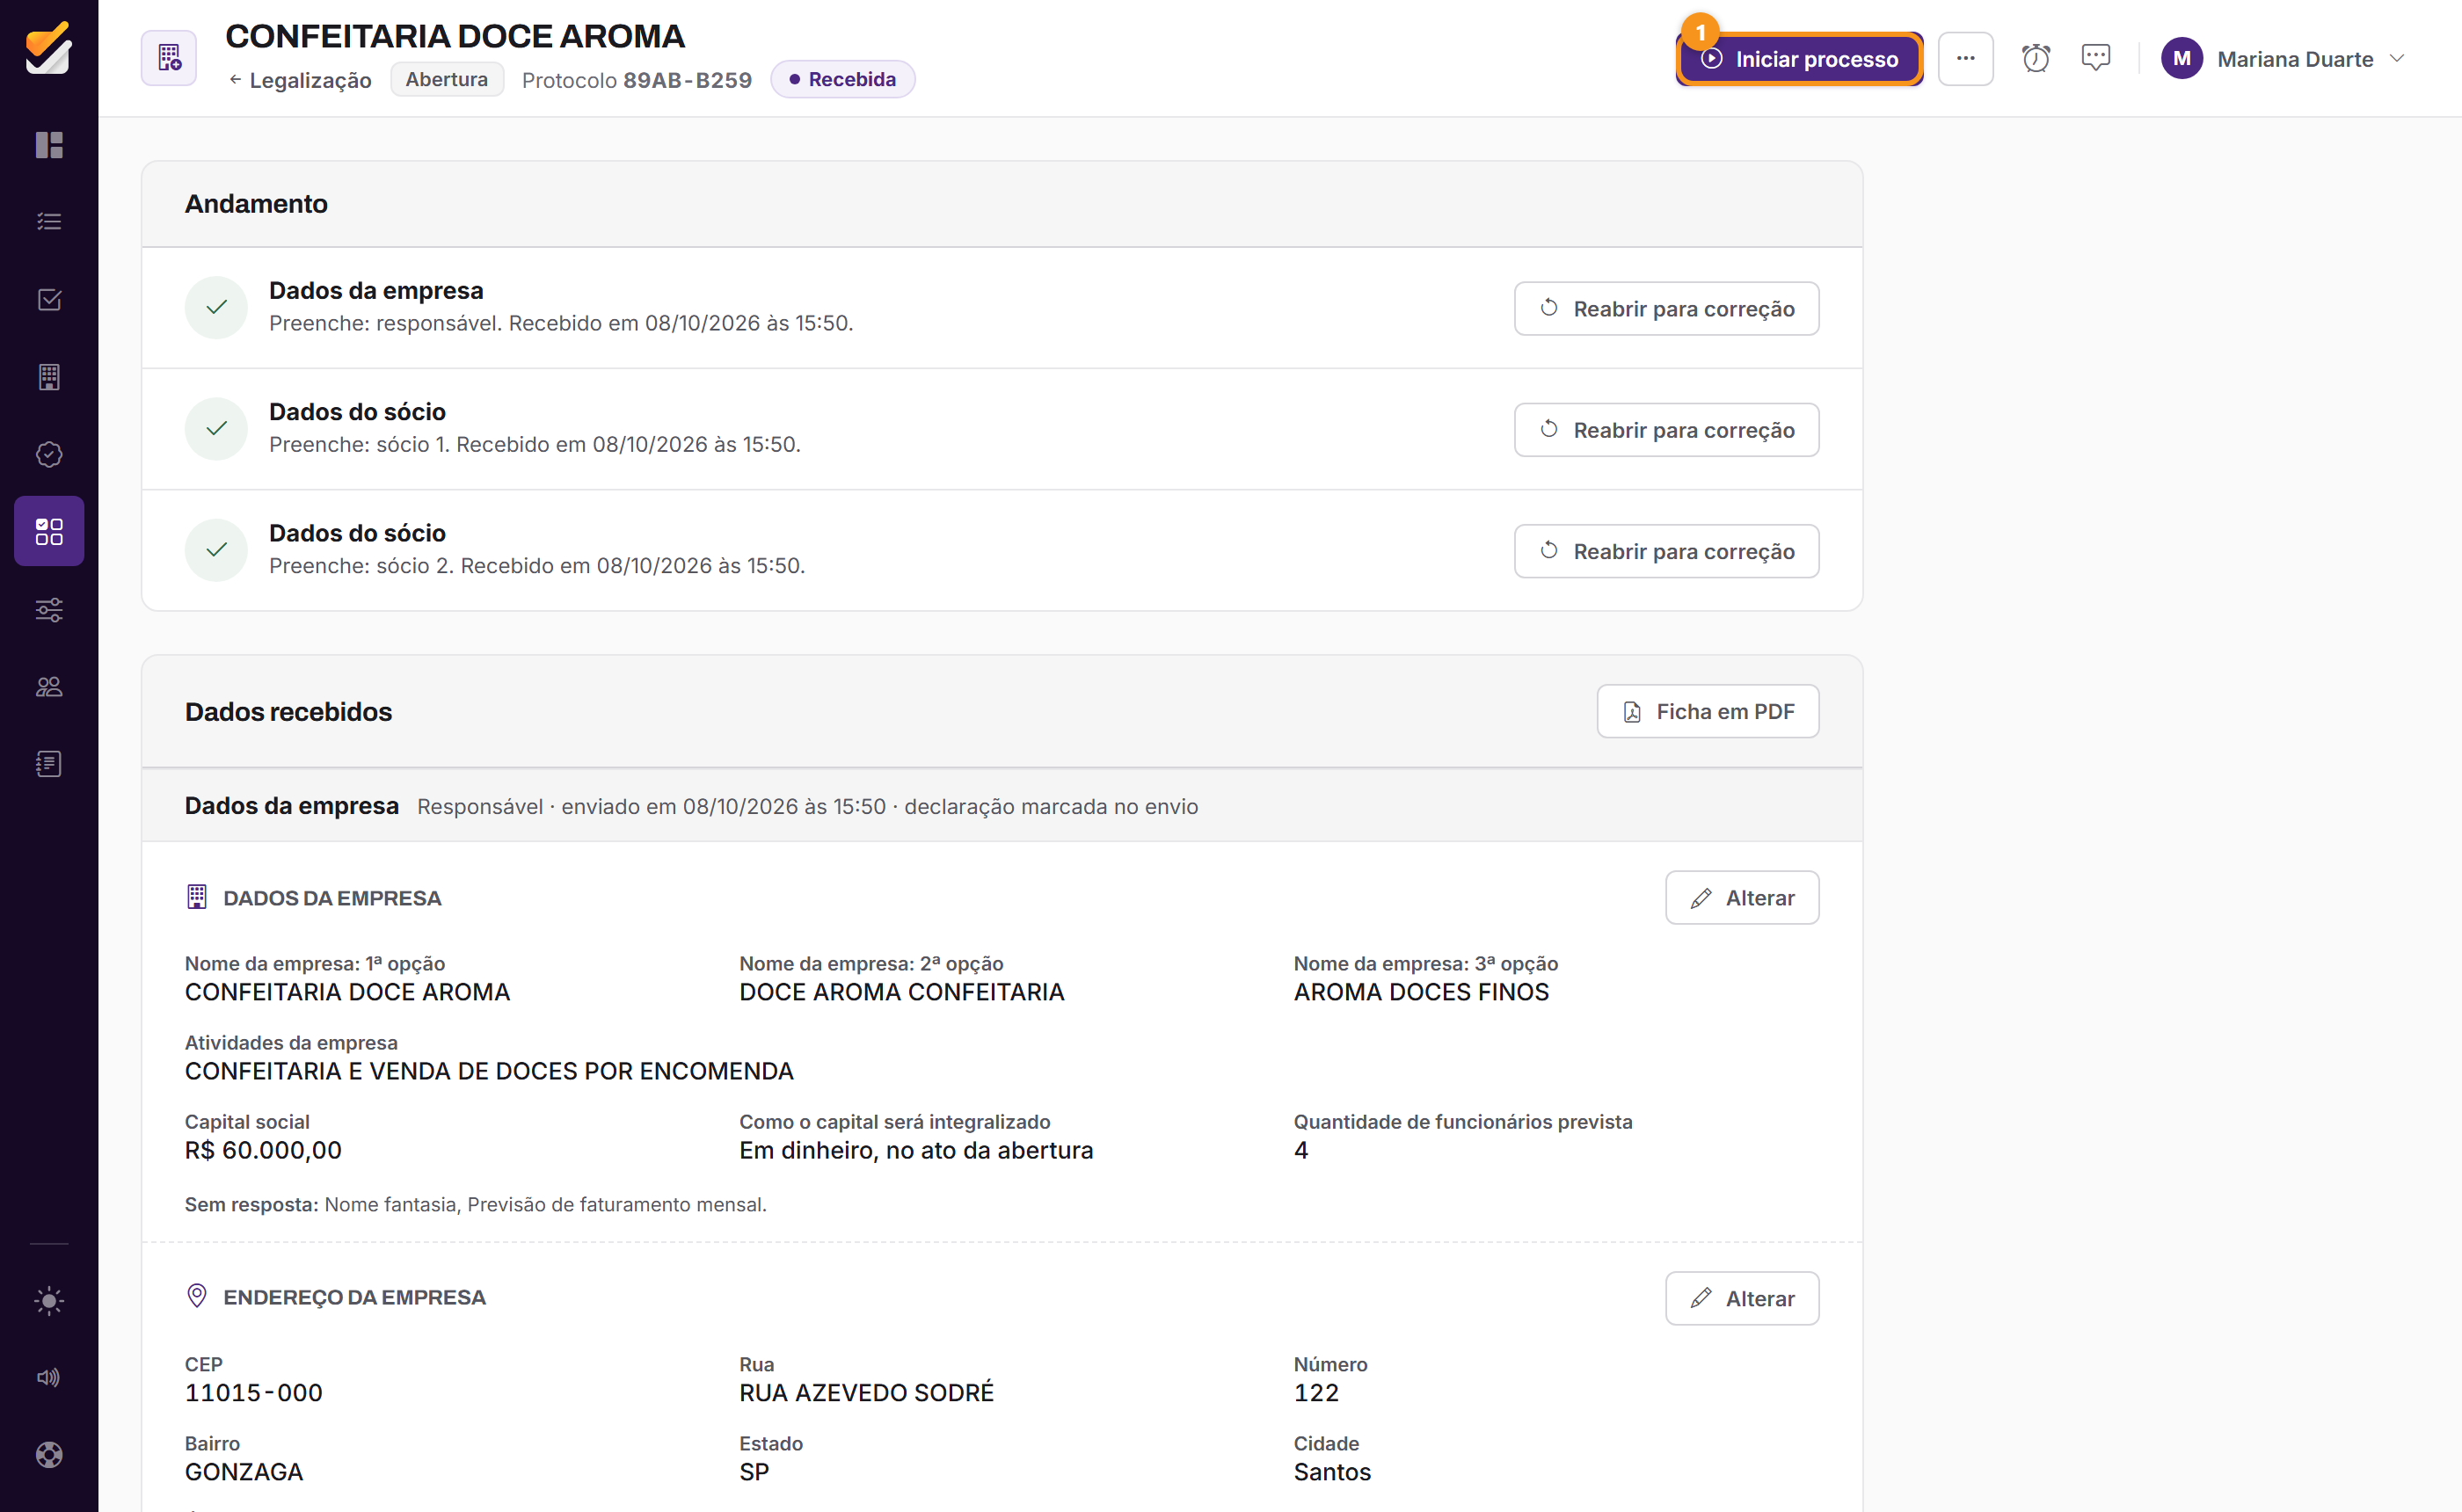Viewport: 2462px width, 1512px height.
Task: Open the dashboard icon in sidebar
Action: 49,145
